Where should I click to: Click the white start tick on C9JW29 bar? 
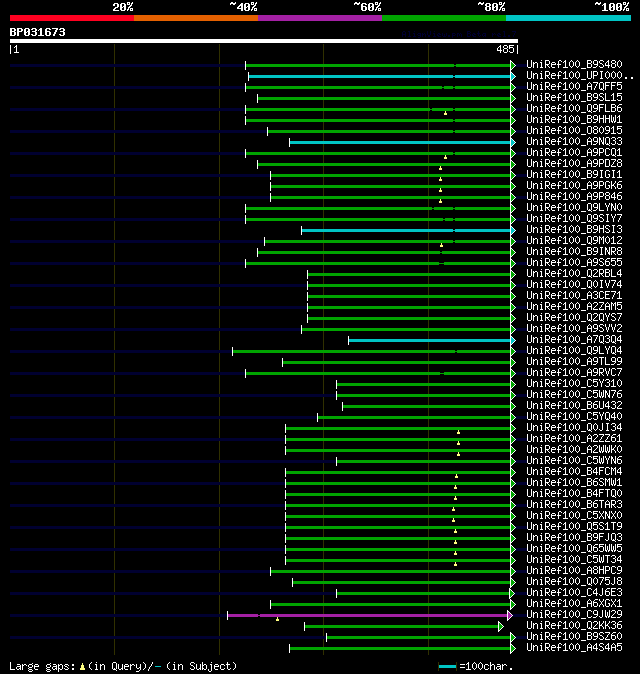(227, 616)
